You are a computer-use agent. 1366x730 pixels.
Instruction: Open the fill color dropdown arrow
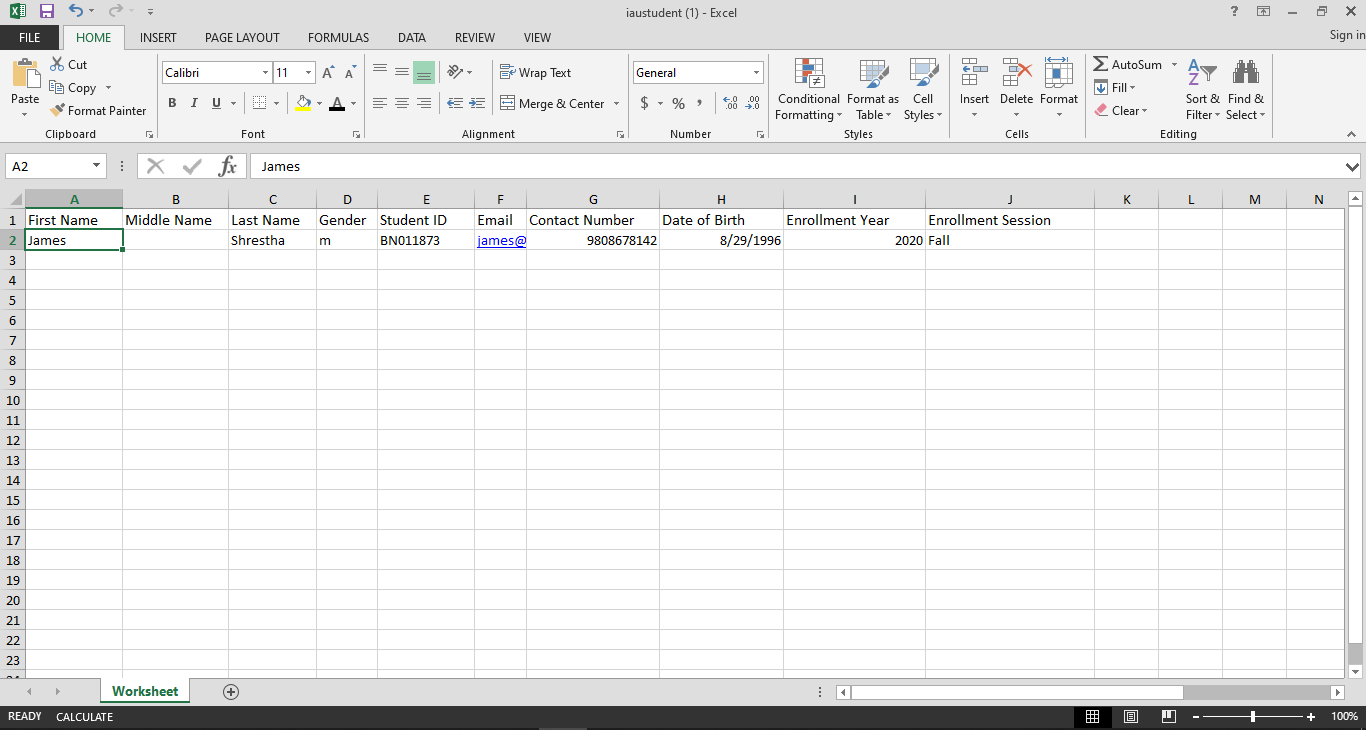pyautogui.click(x=319, y=103)
